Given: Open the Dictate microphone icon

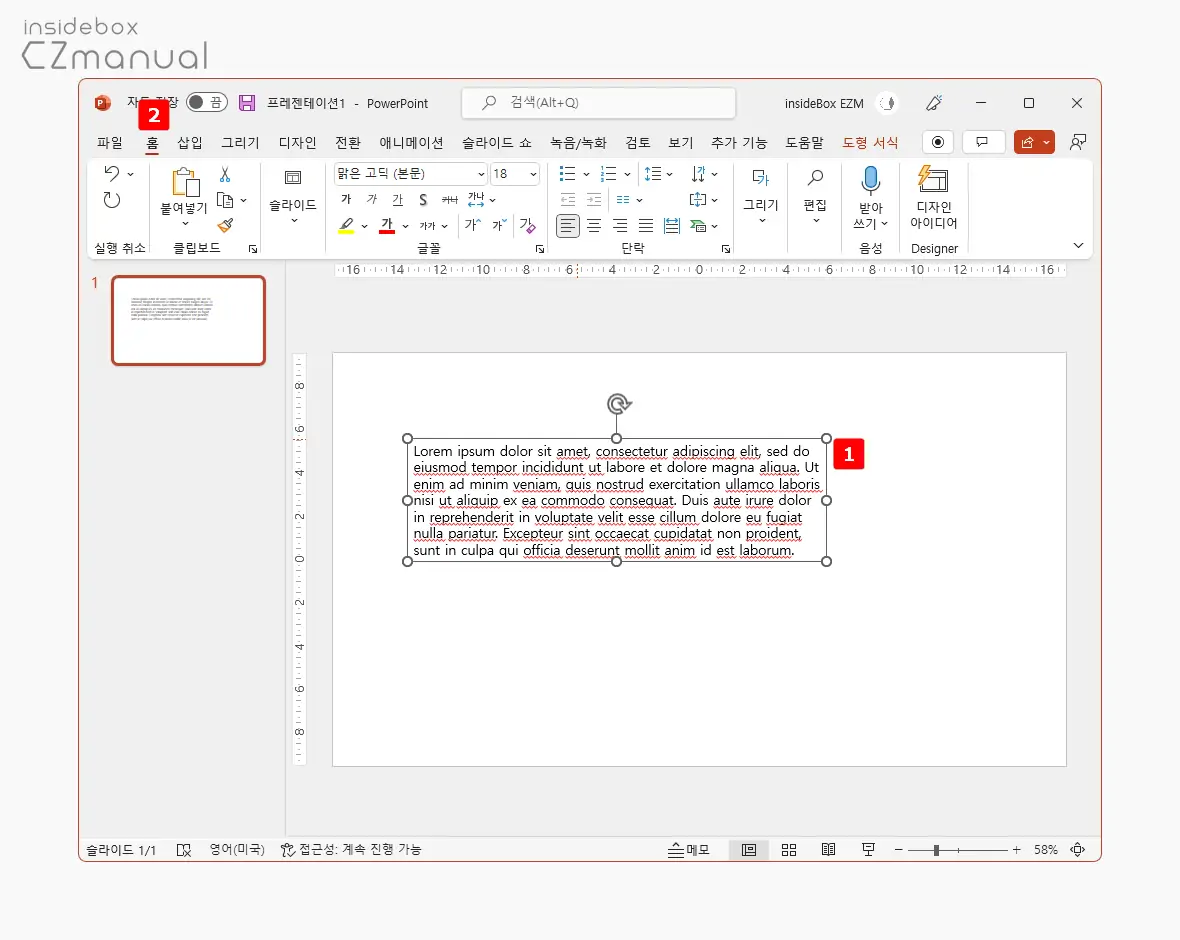Looking at the screenshot, I should tap(870, 180).
